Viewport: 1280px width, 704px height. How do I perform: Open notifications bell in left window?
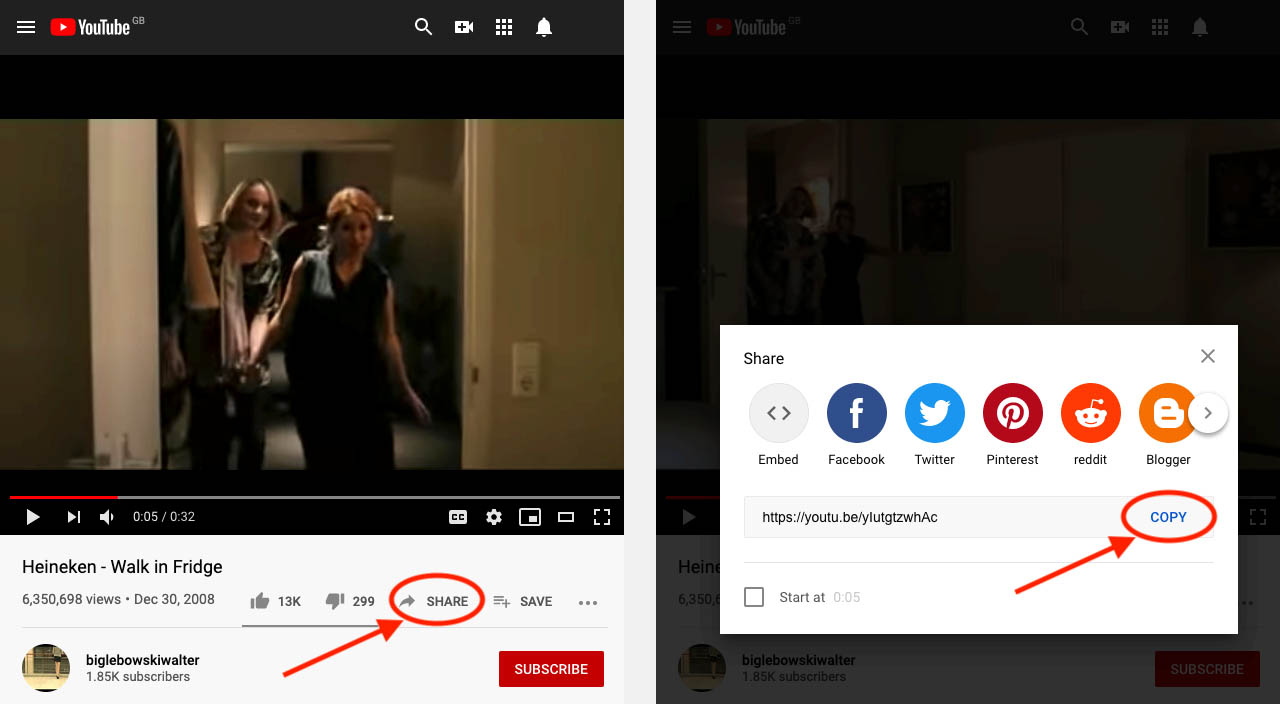[x=544, y=27]
